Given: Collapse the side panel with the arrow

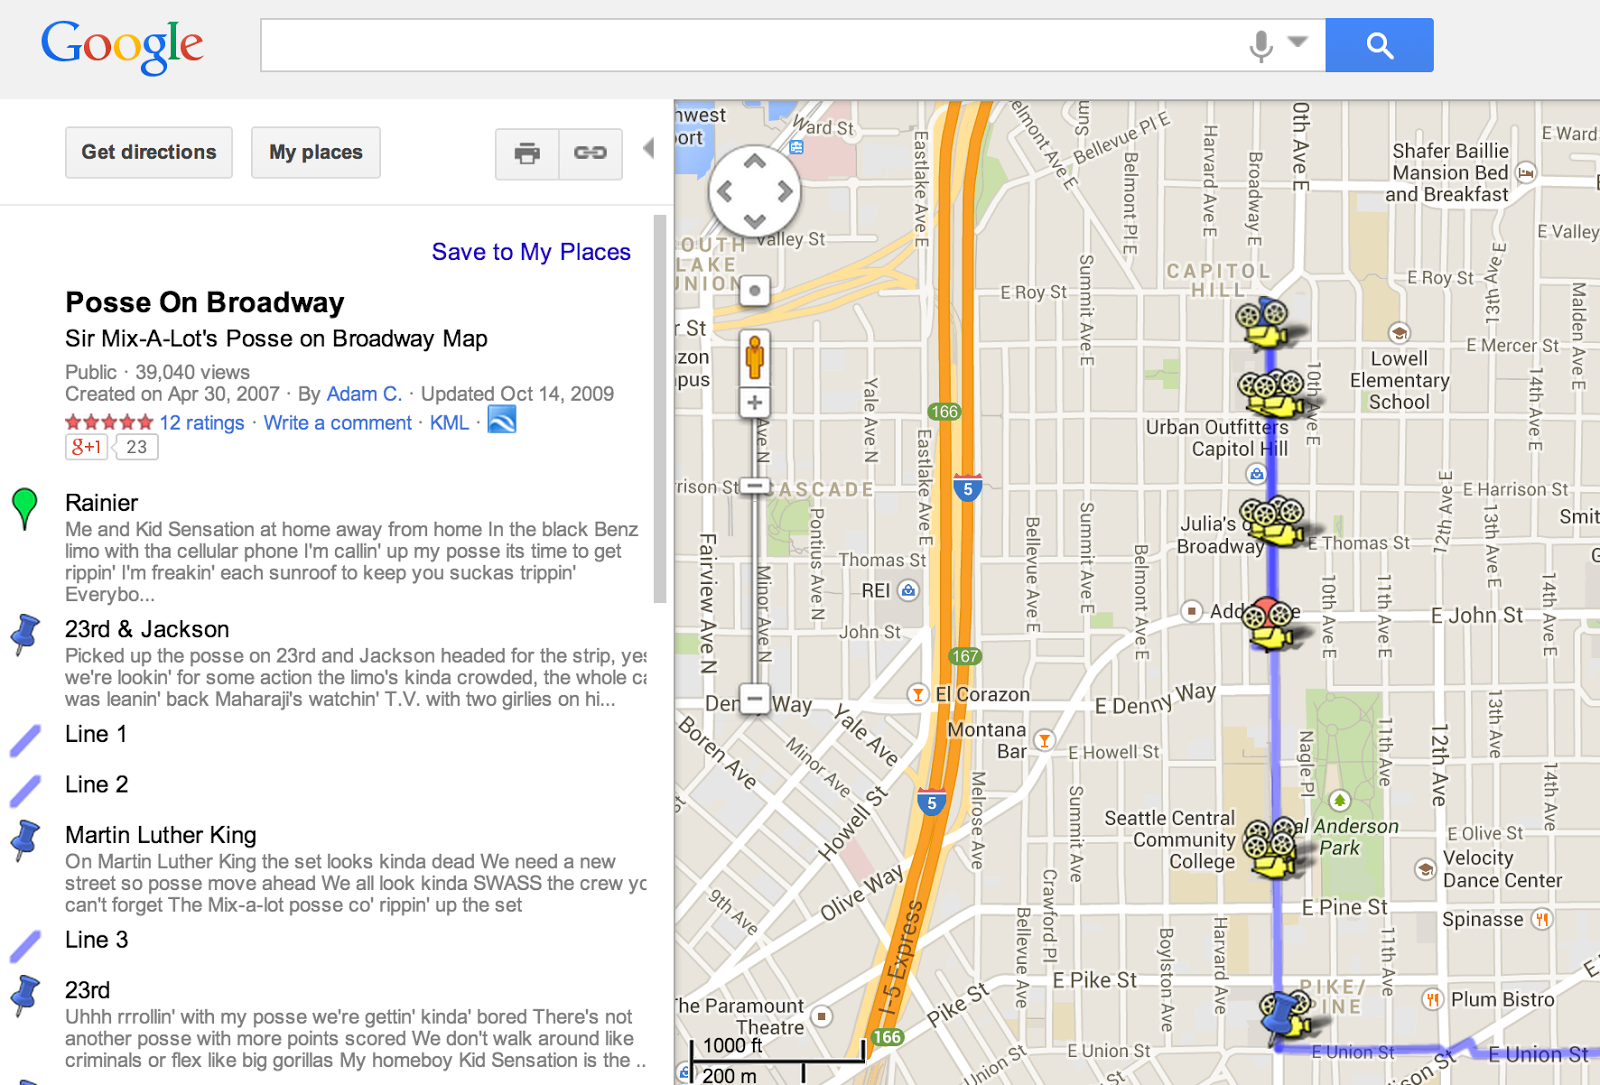Looking at the screenshot, I should [649, 149].
